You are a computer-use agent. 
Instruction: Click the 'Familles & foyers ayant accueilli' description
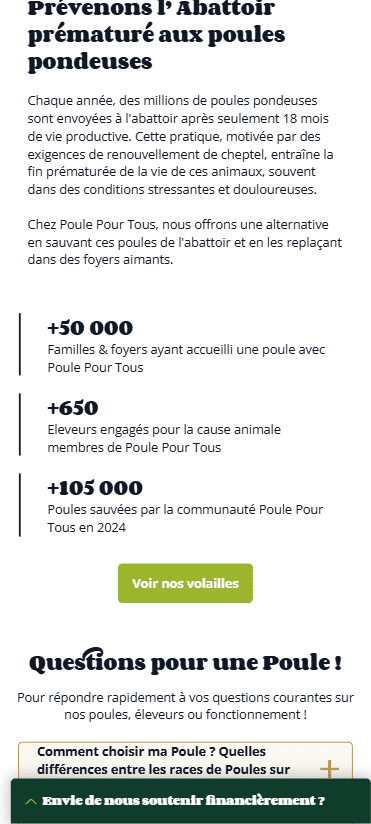[x=187, y=358]
